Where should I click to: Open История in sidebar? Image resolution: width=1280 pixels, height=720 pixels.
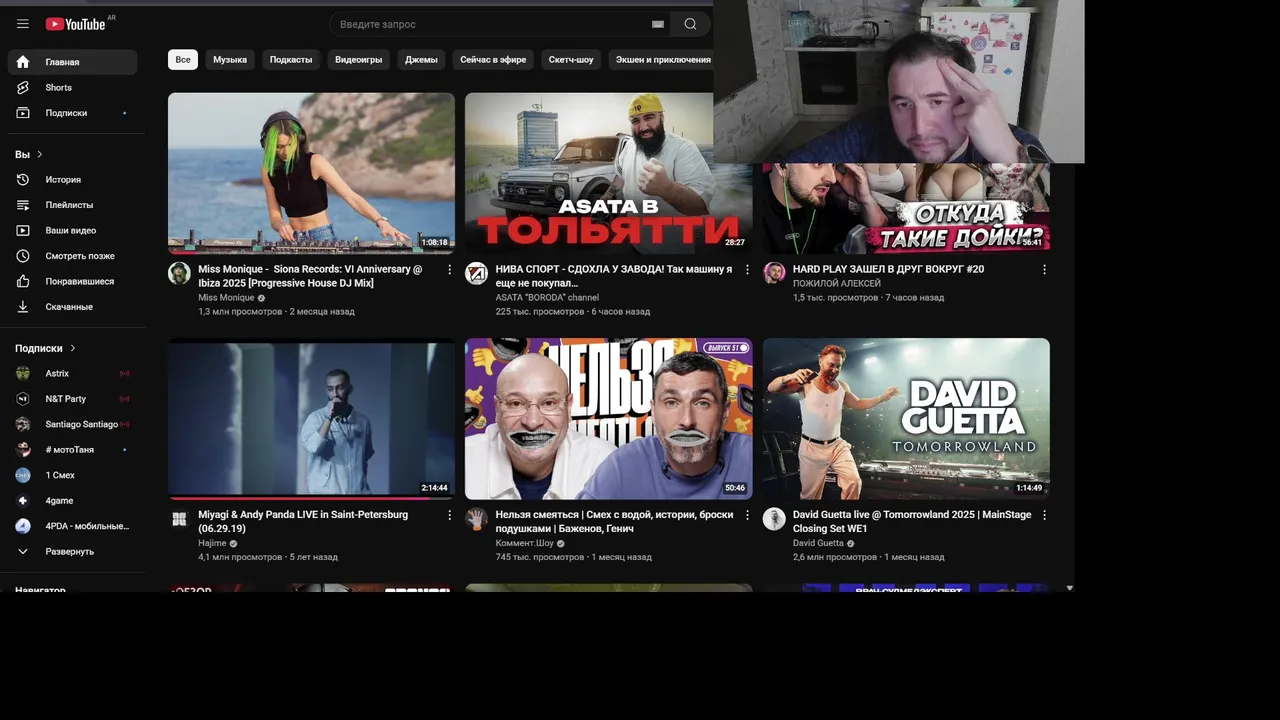72,180
